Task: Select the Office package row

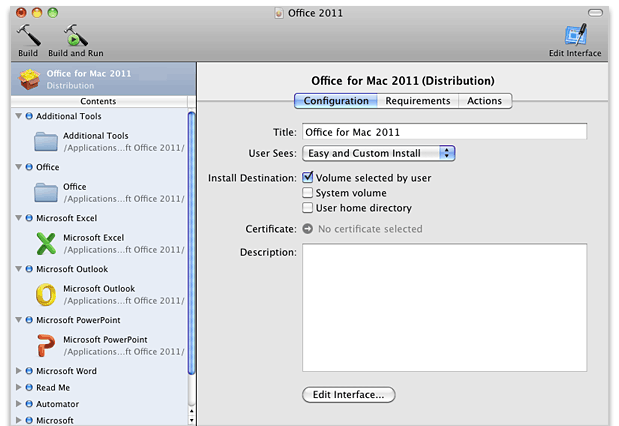Action: tap(99, 193)
